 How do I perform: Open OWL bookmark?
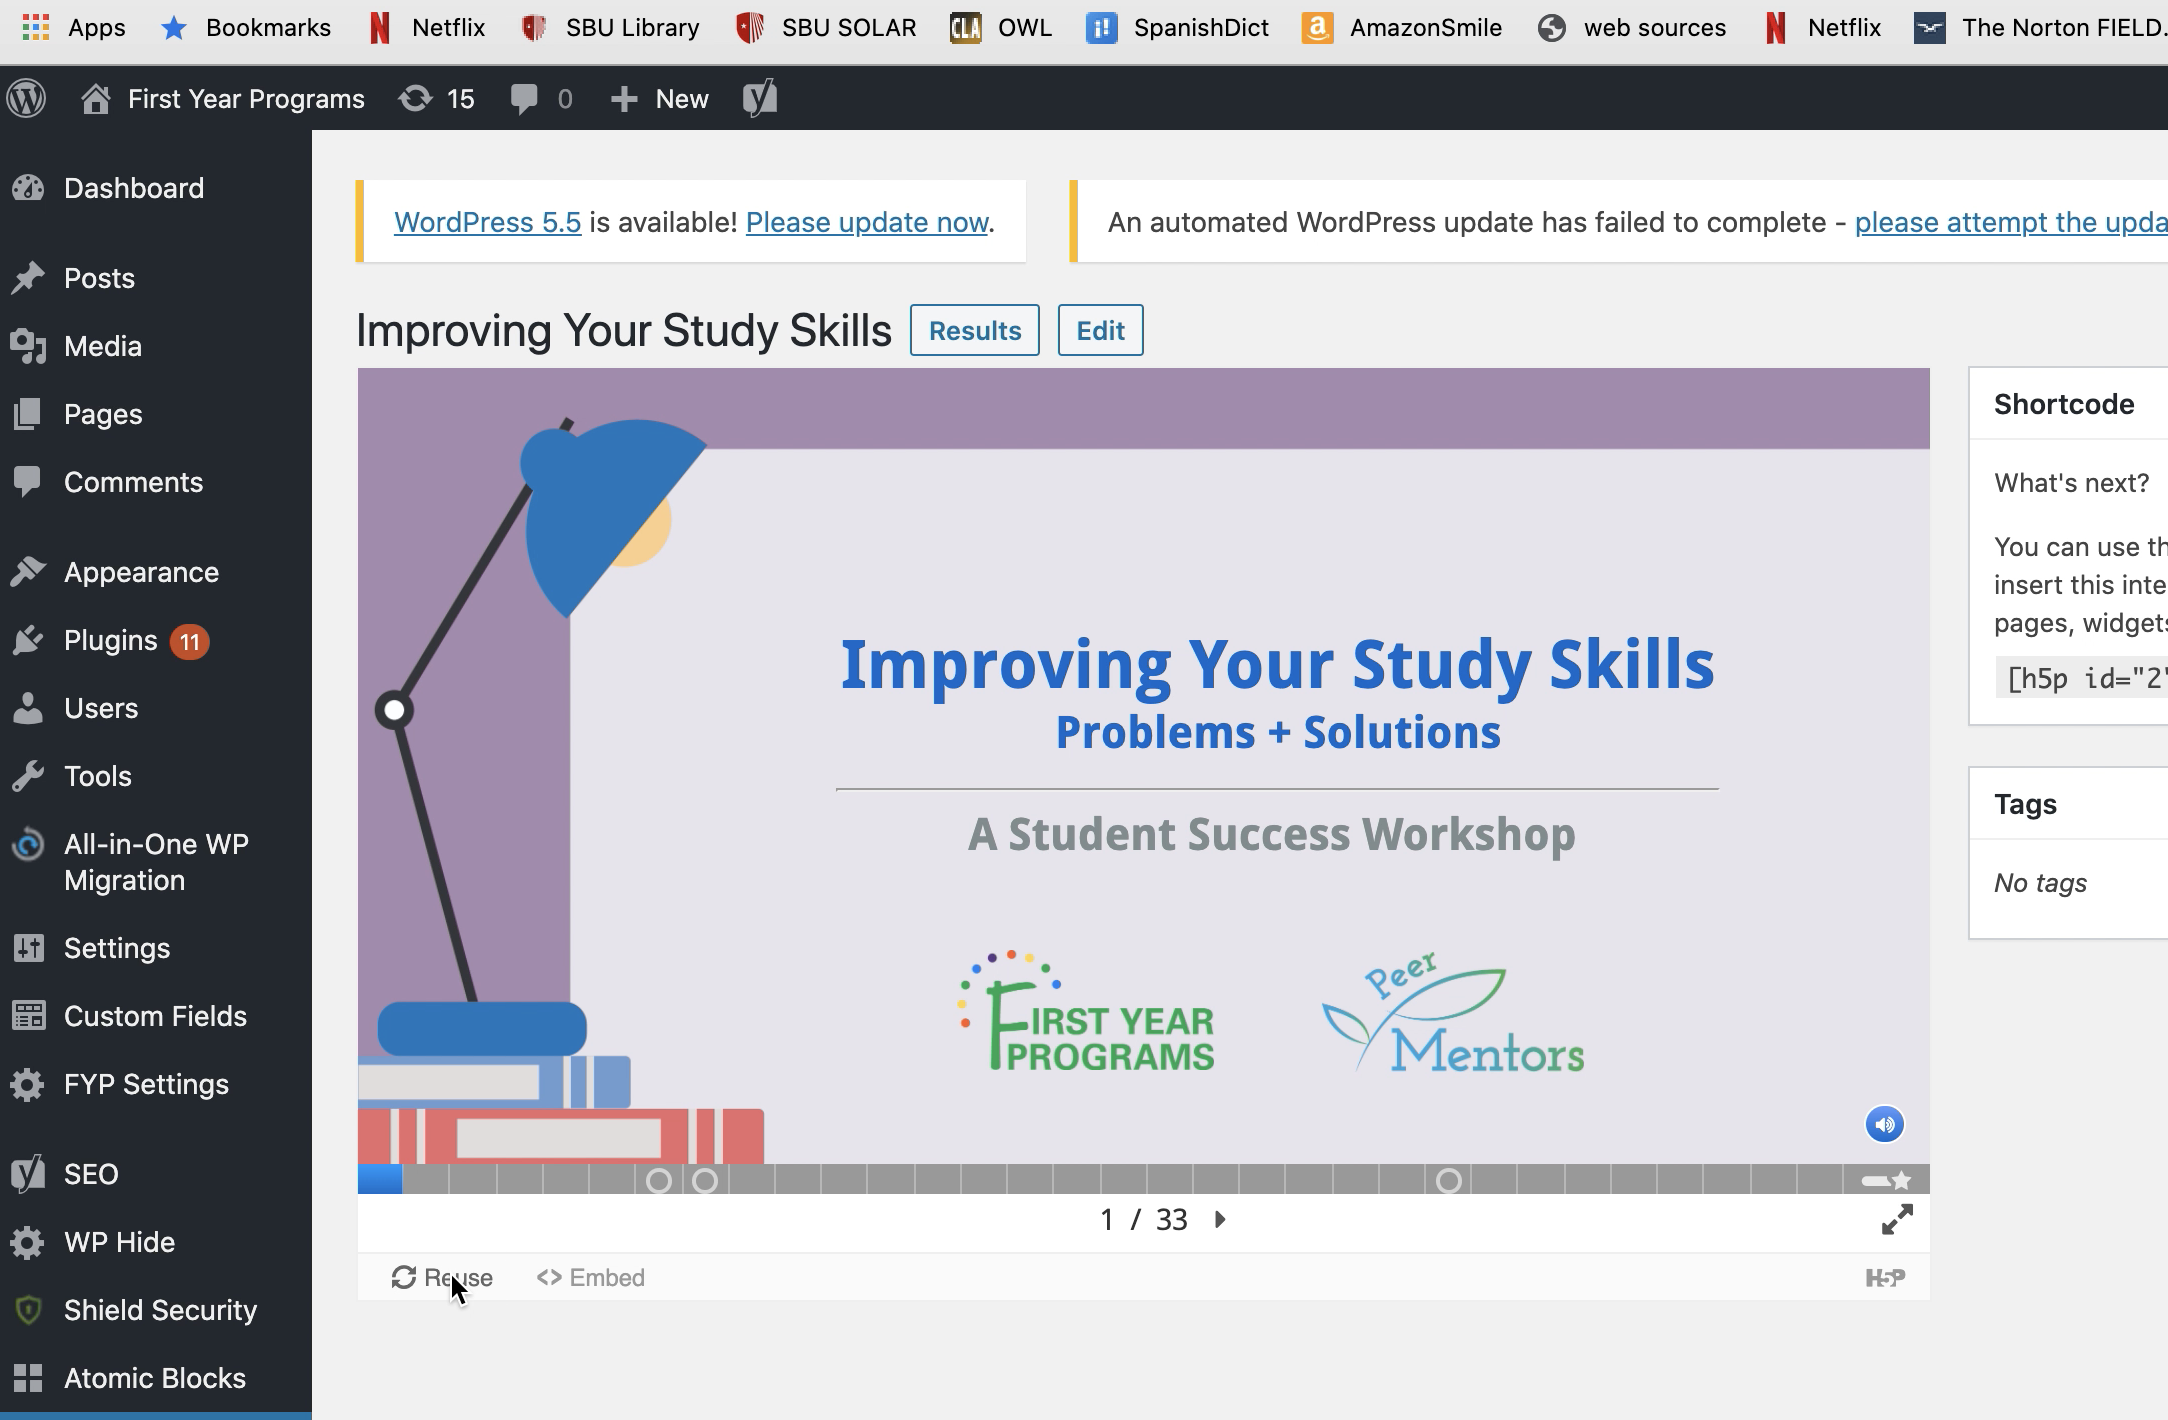pyautogui.click(x=1001, y=27)
